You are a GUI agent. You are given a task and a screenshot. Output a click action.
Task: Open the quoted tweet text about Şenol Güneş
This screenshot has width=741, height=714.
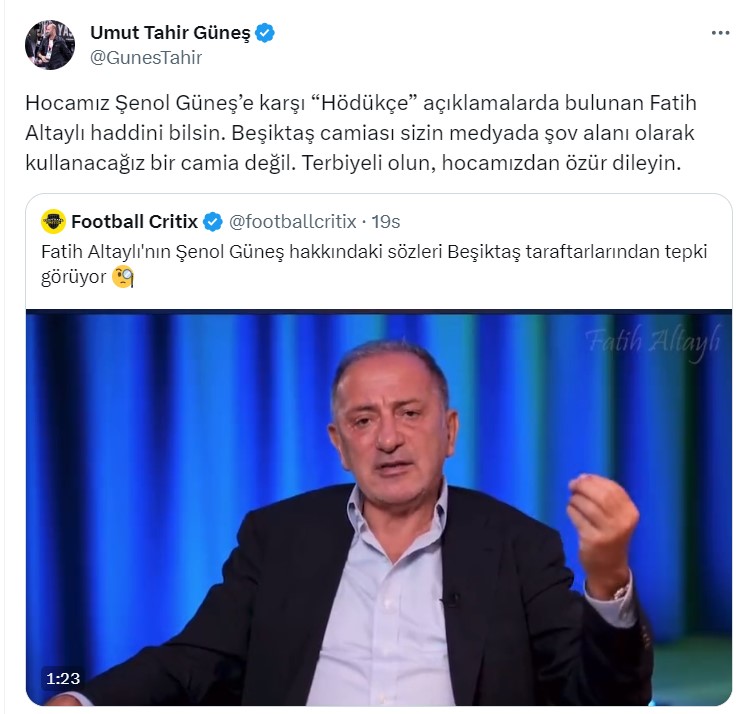click(374, 264)
